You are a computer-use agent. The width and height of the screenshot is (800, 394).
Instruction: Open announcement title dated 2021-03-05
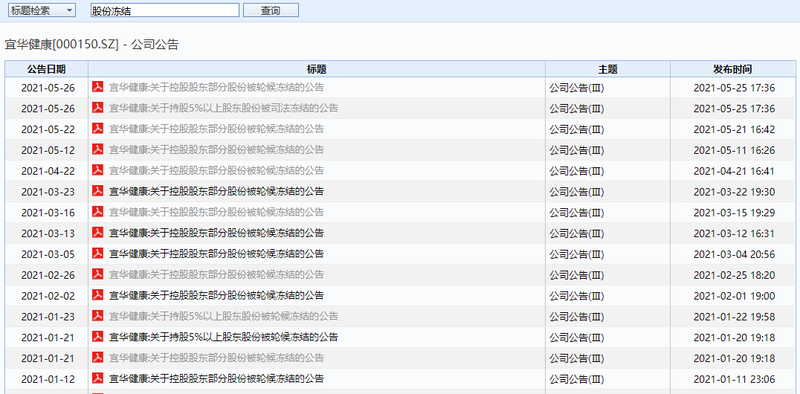click(216, 254)
